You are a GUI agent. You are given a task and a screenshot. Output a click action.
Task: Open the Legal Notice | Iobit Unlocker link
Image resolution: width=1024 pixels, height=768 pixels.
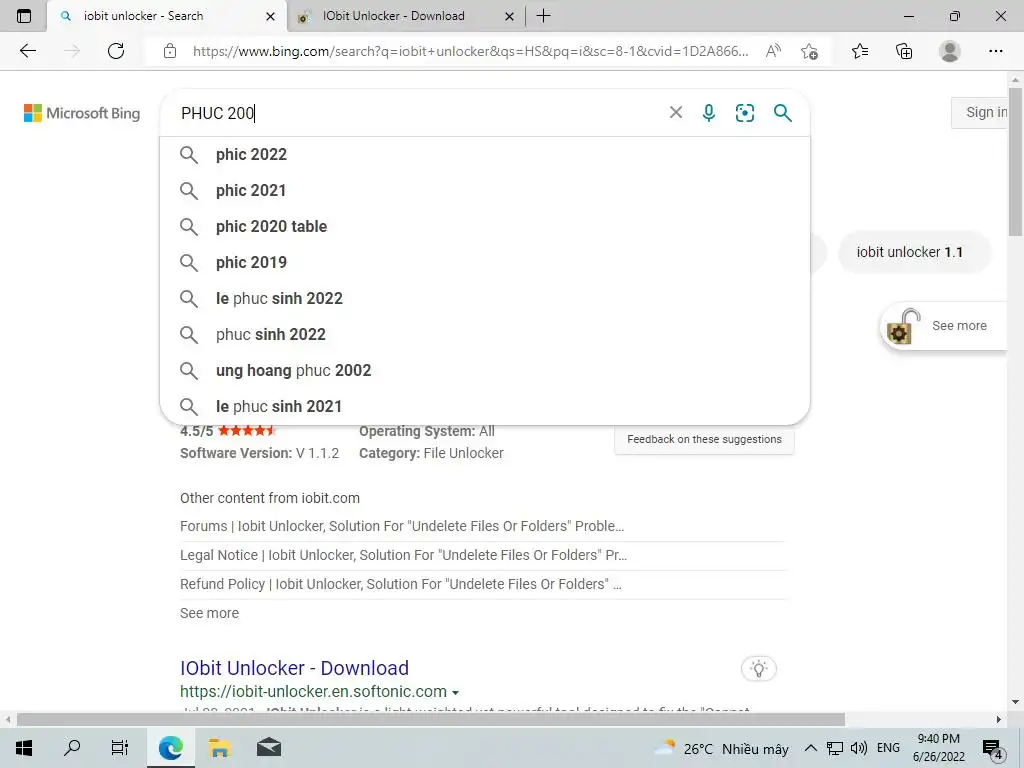coord(403,555)
